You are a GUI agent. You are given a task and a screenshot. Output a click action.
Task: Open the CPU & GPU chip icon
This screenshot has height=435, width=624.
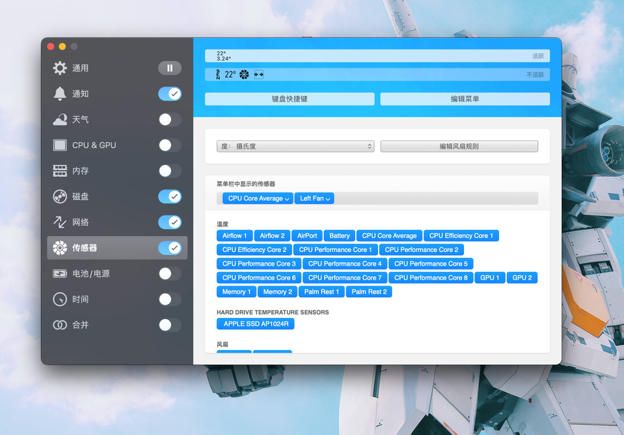pyautogui.click(x=60, y=145)
